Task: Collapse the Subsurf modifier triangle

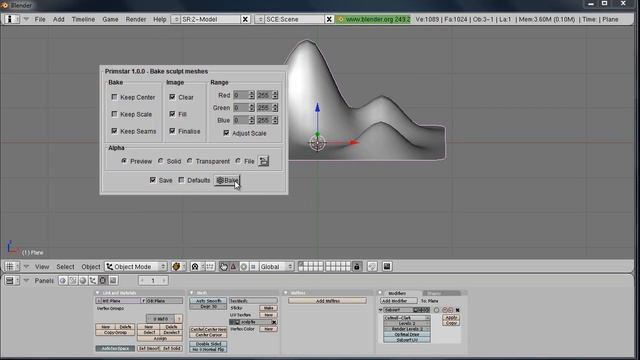Action: (381, 310)
